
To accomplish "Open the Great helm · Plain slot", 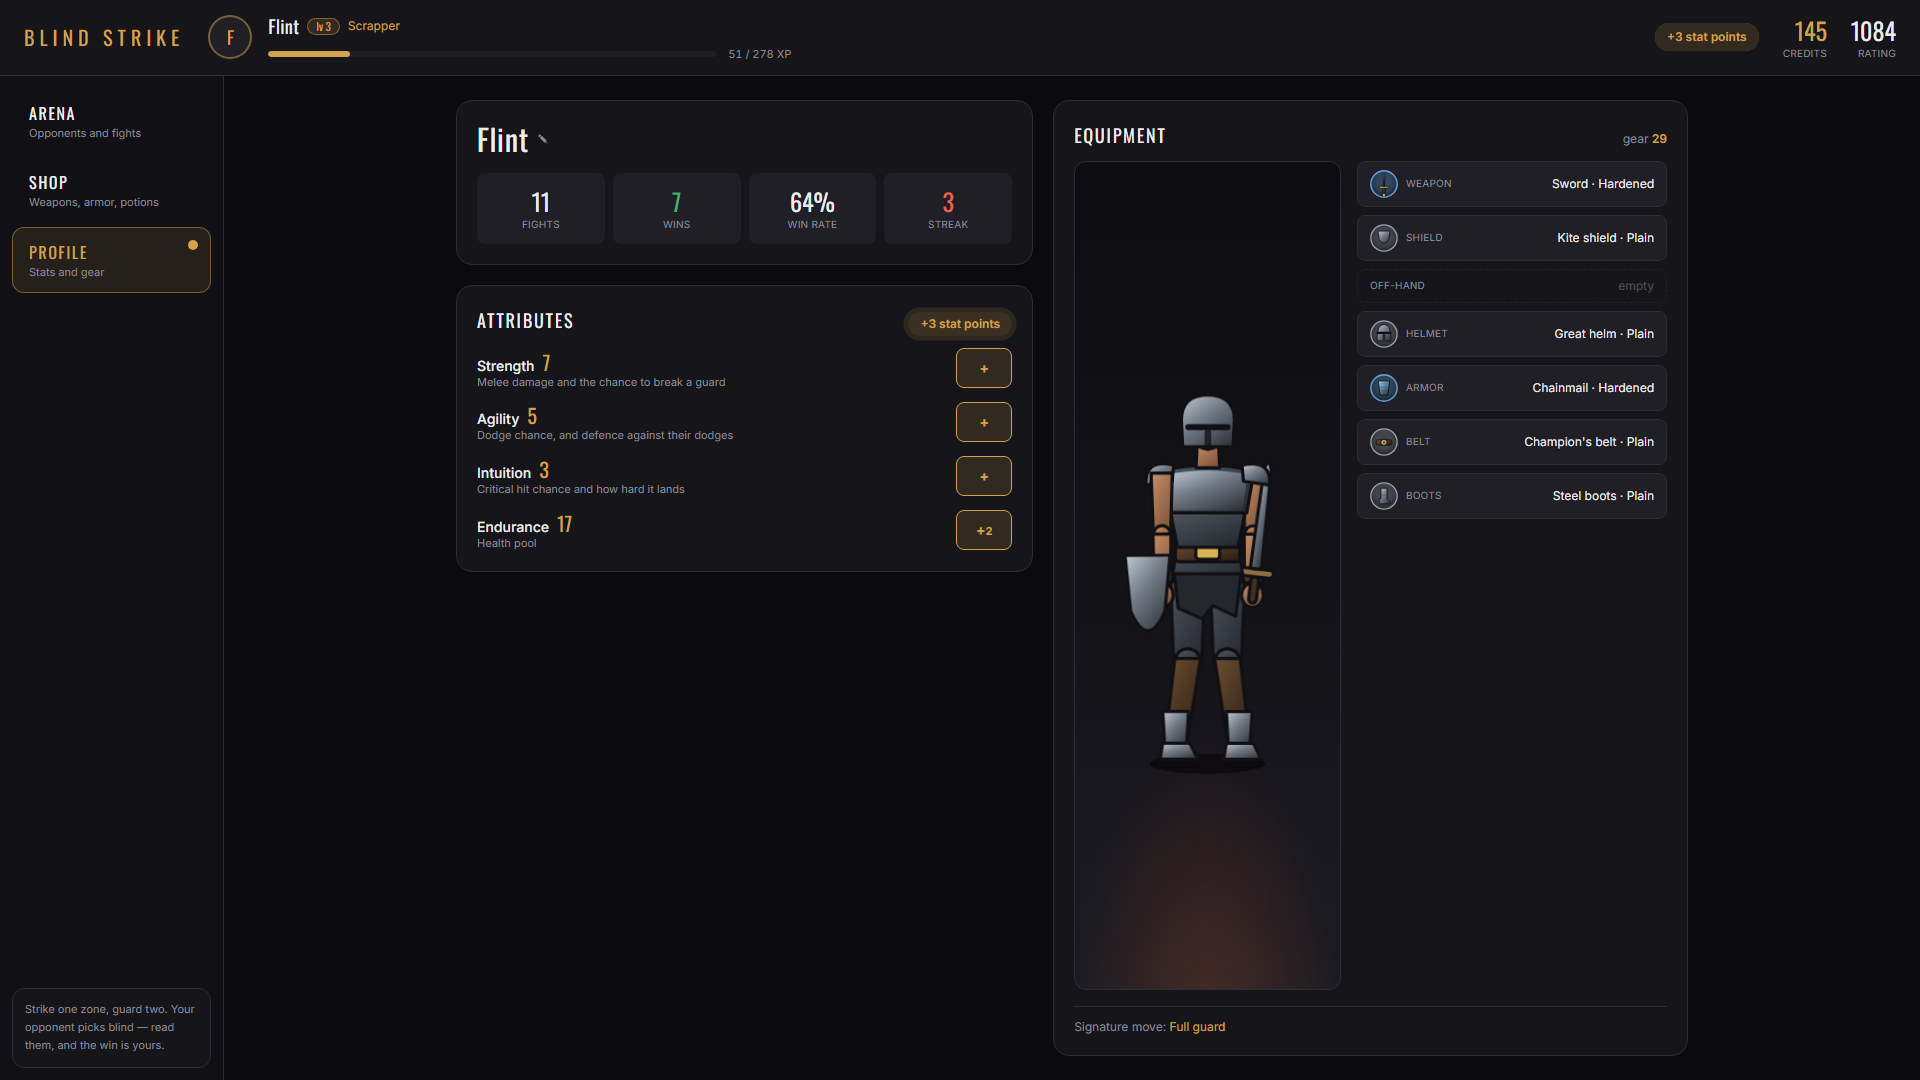I will (x=1512, y=334).
